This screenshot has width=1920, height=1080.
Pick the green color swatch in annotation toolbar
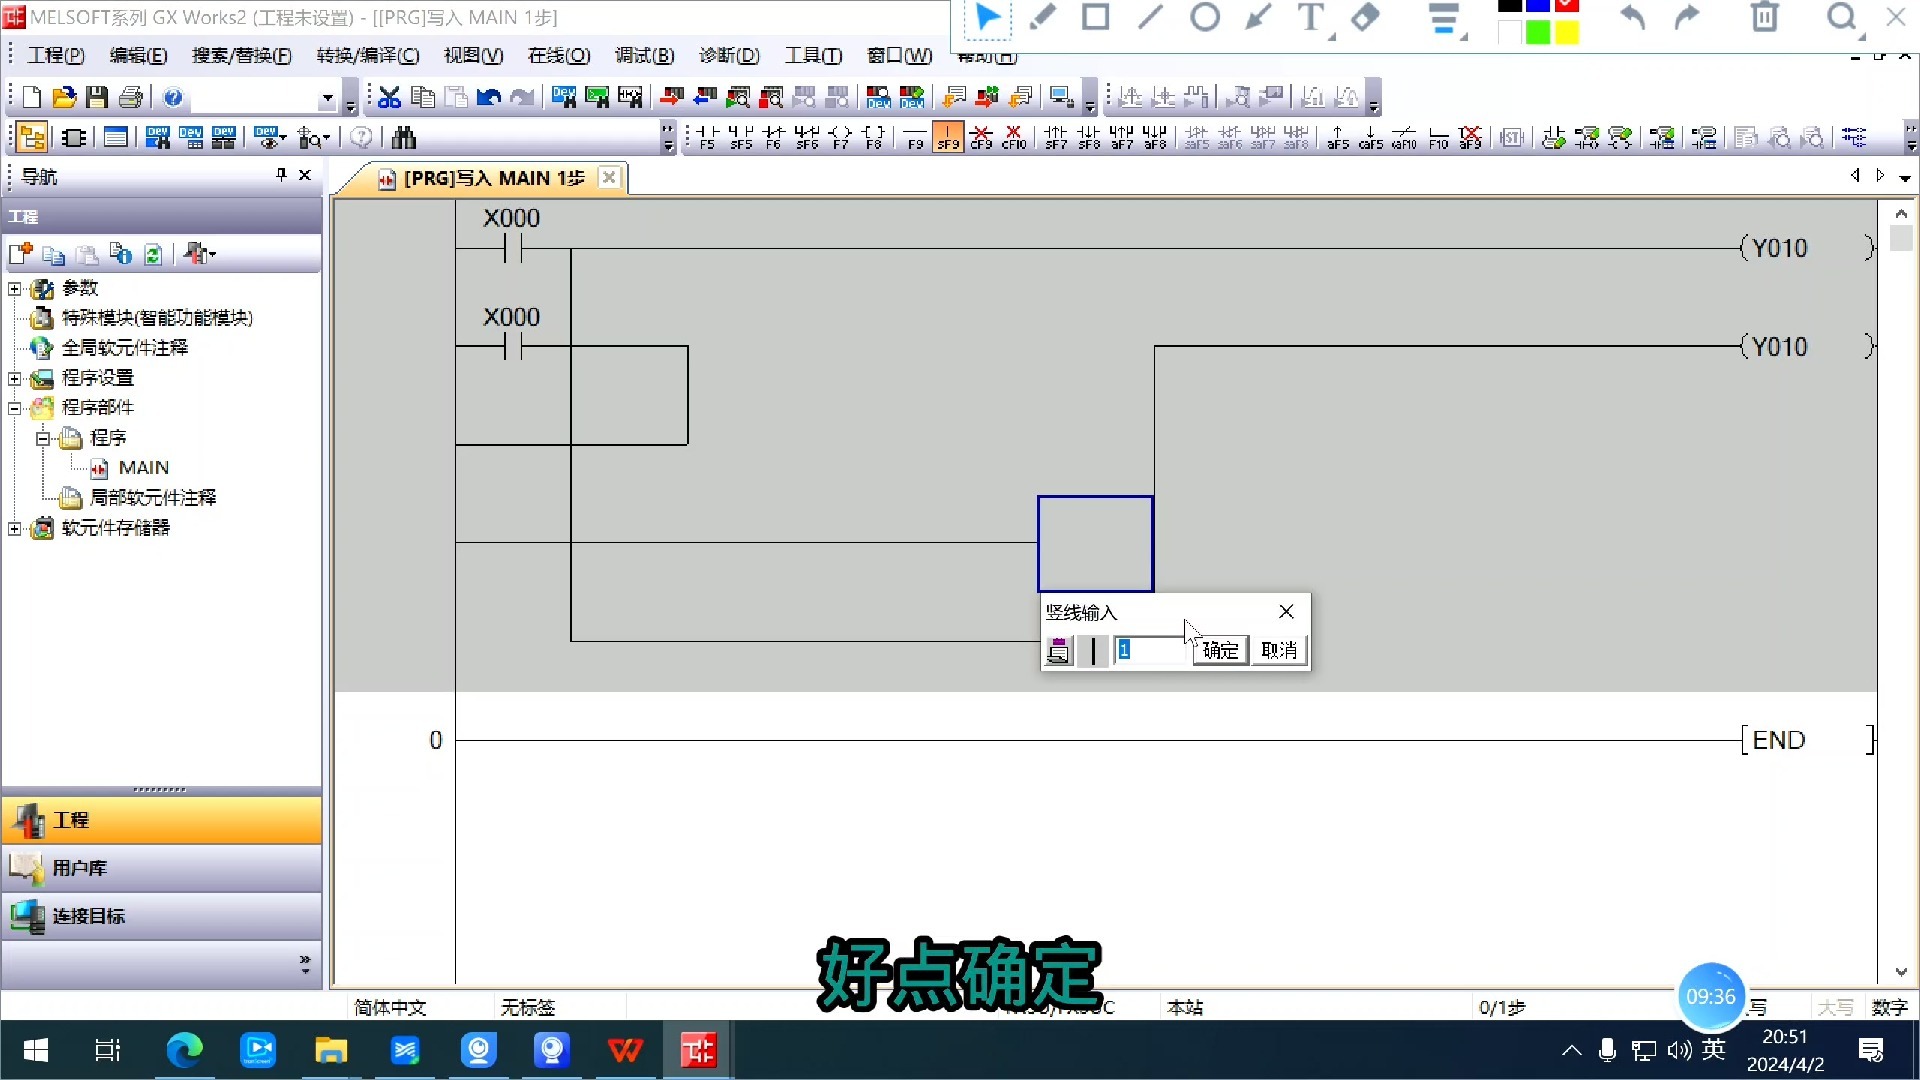click(1537, 33)
